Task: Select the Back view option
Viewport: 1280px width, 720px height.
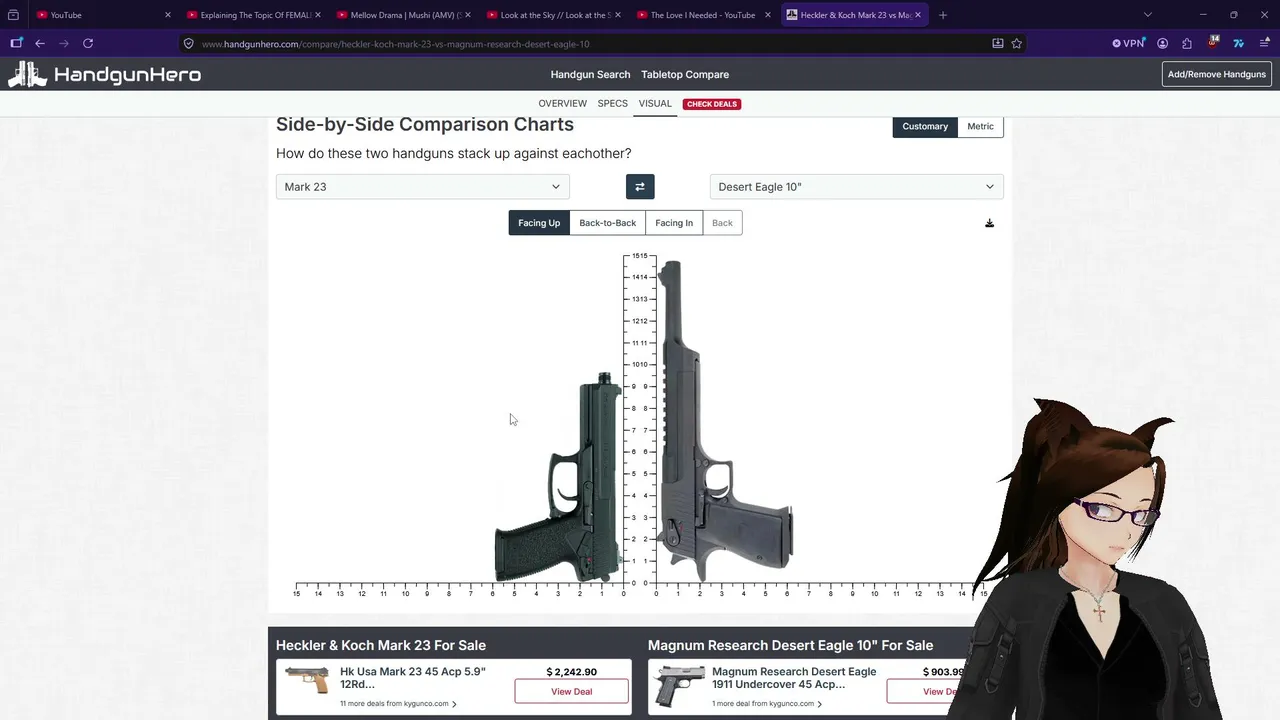Action: [x=722, y=223]
